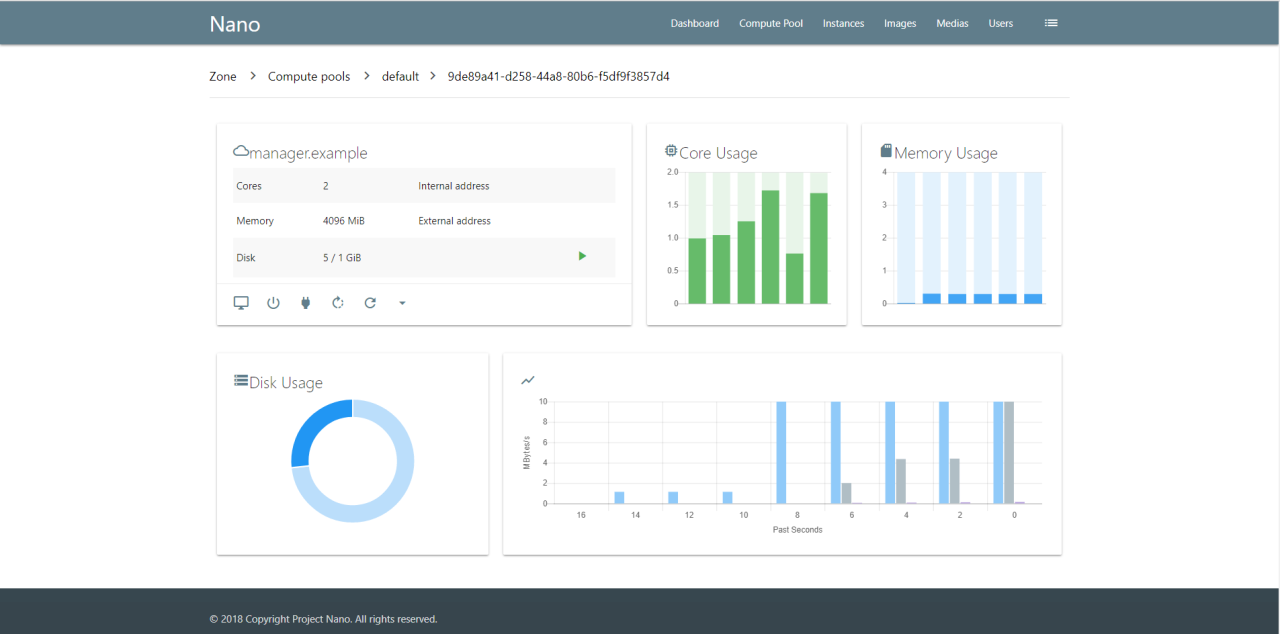Navigate to Compute pools breadcrumb
Screen dimensions: 1280x634
pyautogui.click(x=309, y=76)
